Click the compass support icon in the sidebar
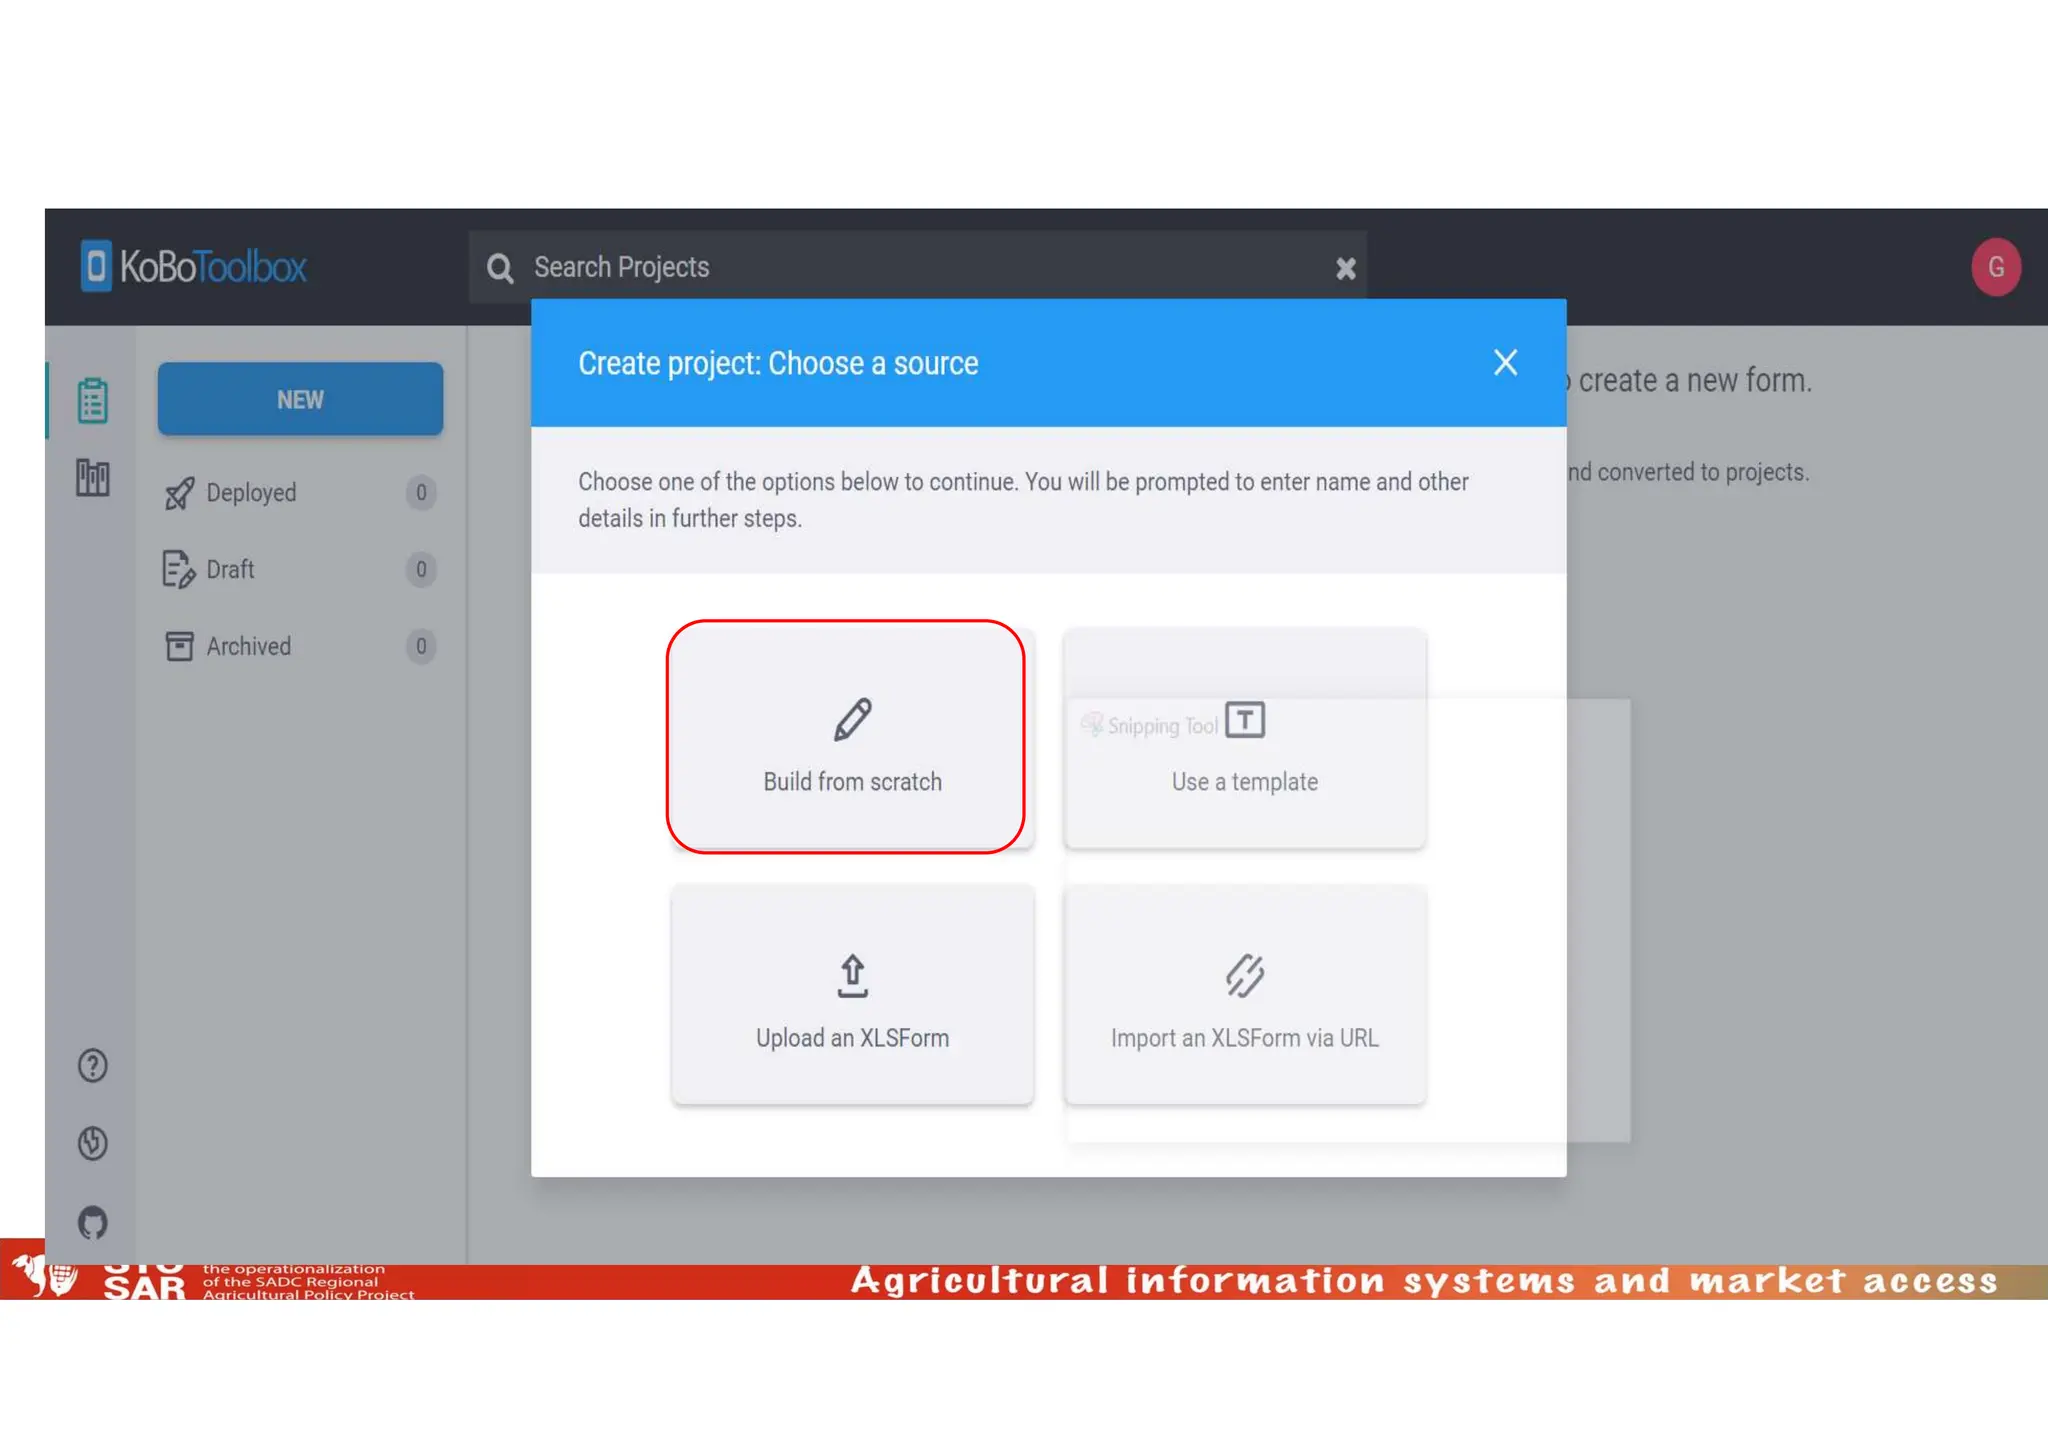Screen dimensions: 2048x1448 coord(93,1143)
